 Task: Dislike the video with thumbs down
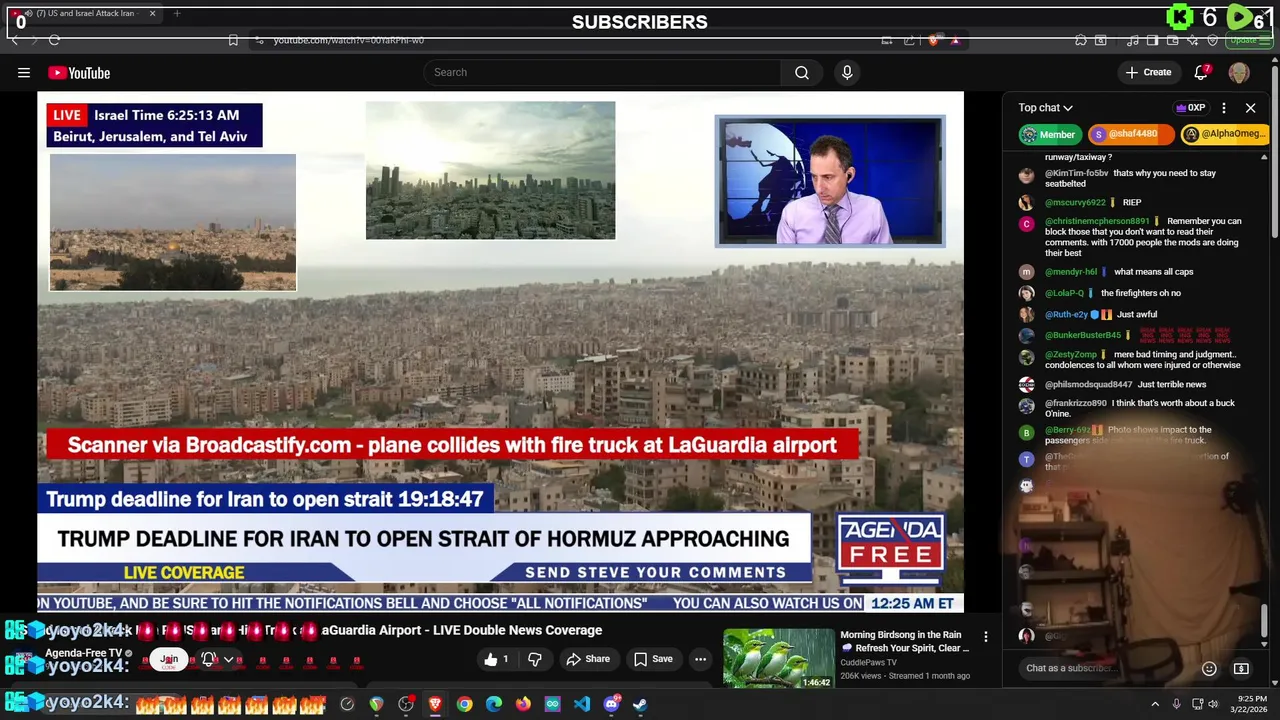(535, 659)
